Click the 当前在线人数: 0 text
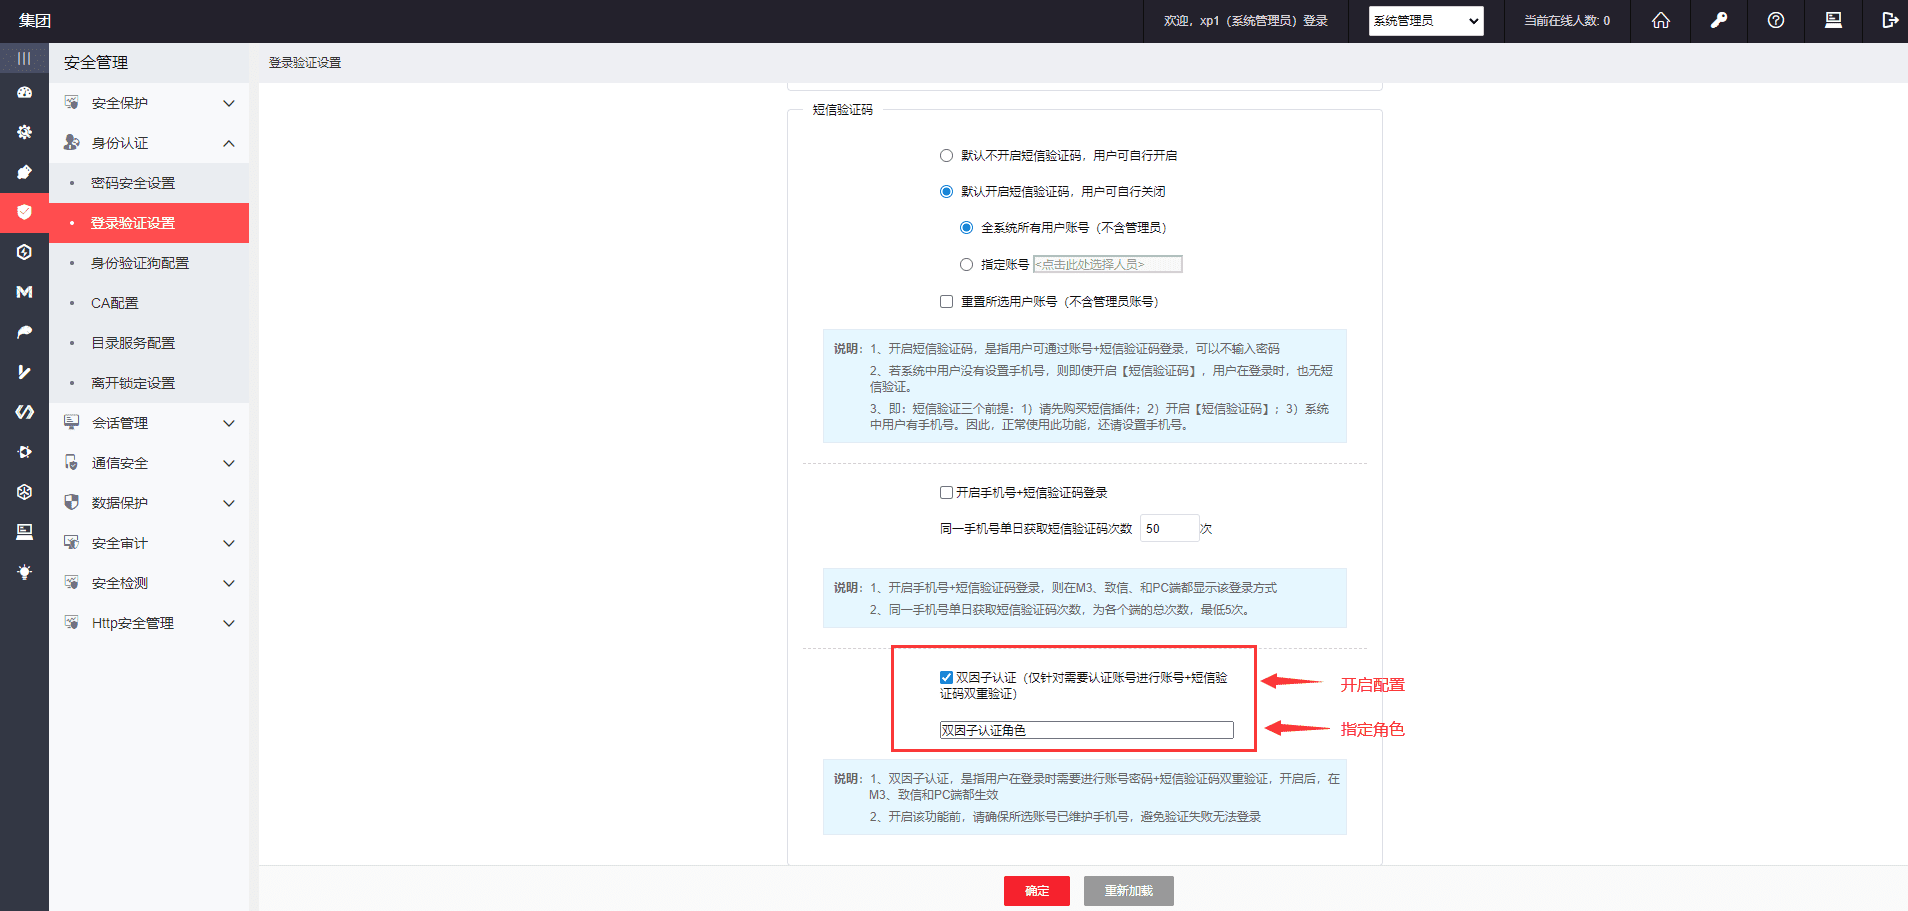The width and height of the screenshot is (1908, 911). [1567, 20]
